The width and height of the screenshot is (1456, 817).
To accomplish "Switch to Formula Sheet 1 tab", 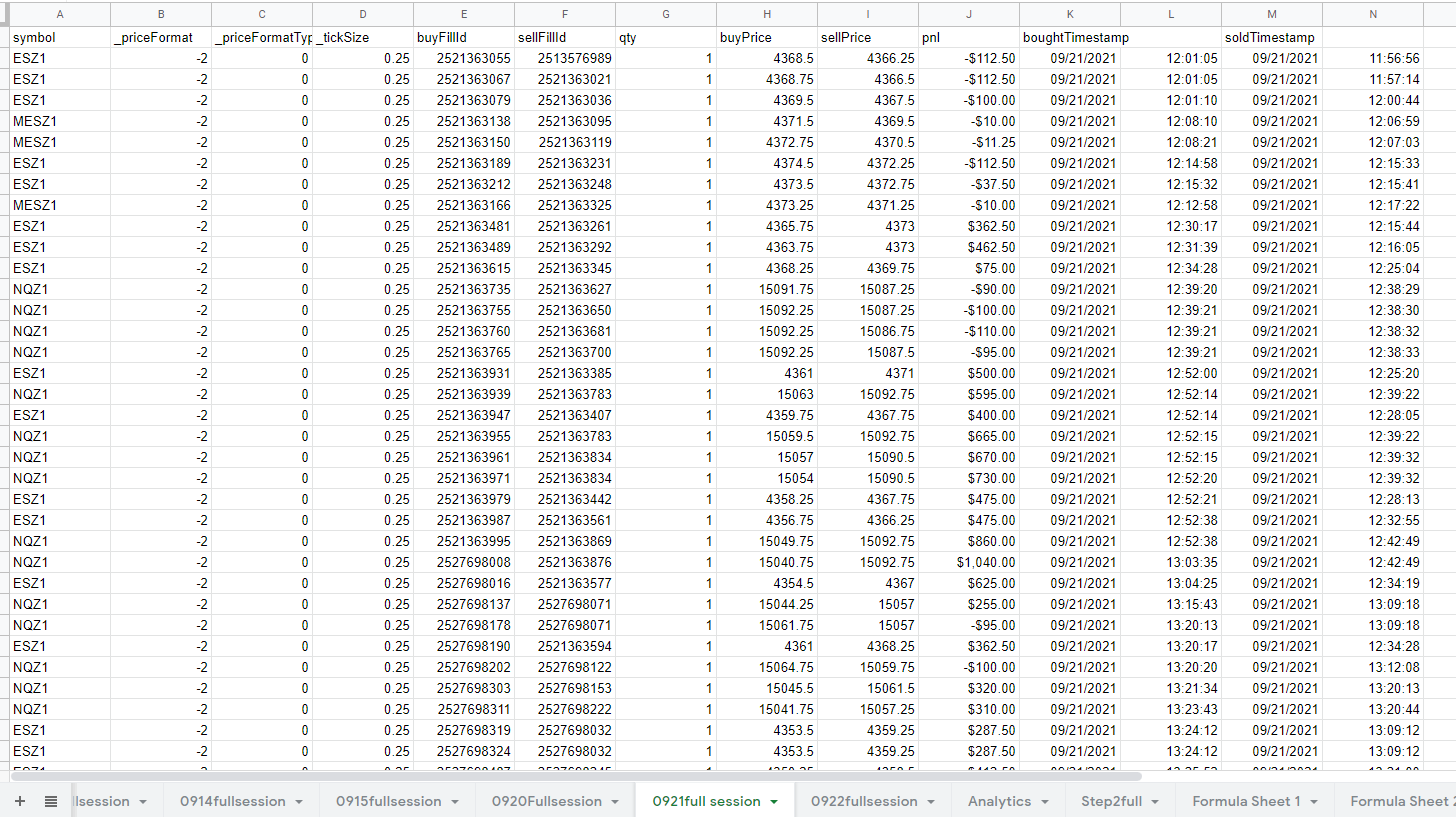I will pos(1246,801).
